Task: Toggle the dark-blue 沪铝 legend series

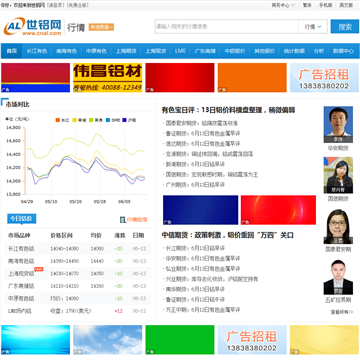Action: (129, 120)
